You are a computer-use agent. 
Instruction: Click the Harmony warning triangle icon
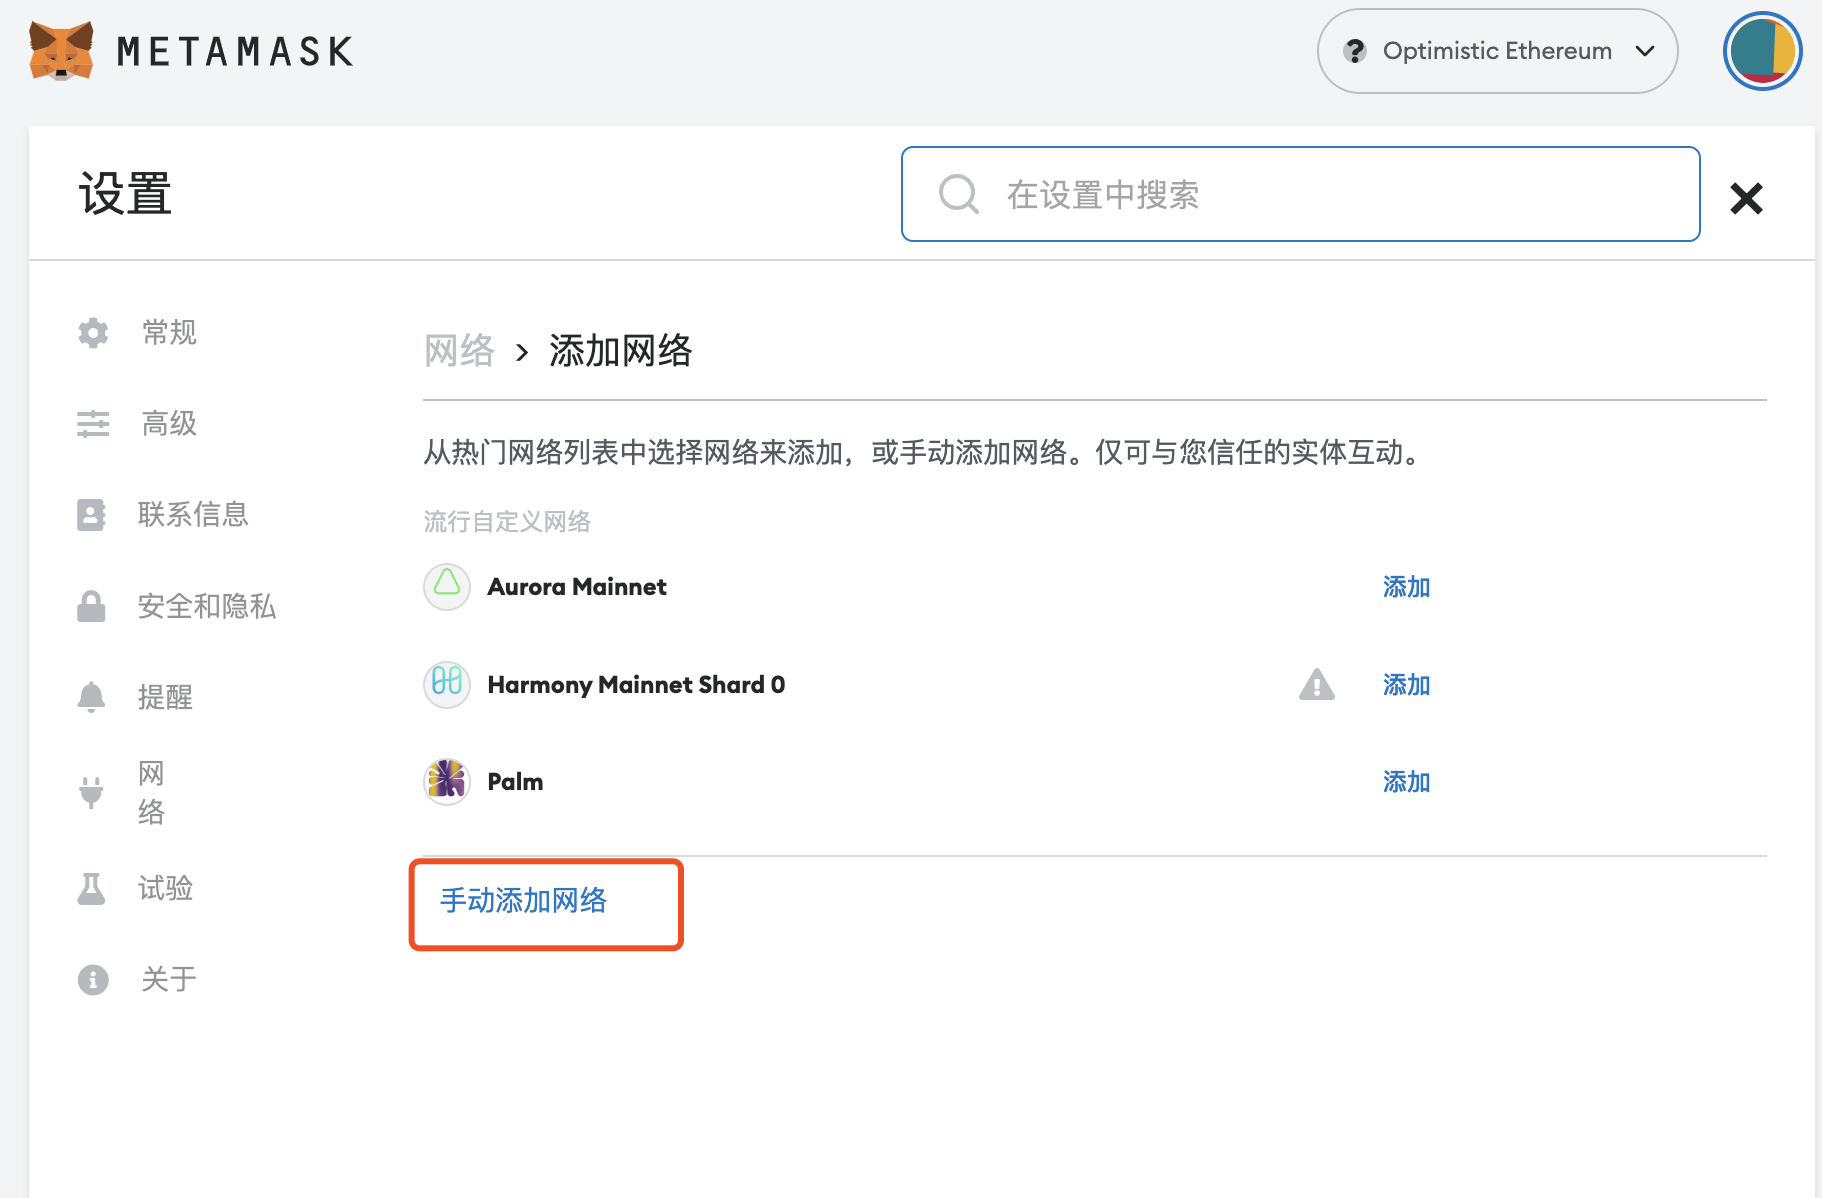(1317, 685)
